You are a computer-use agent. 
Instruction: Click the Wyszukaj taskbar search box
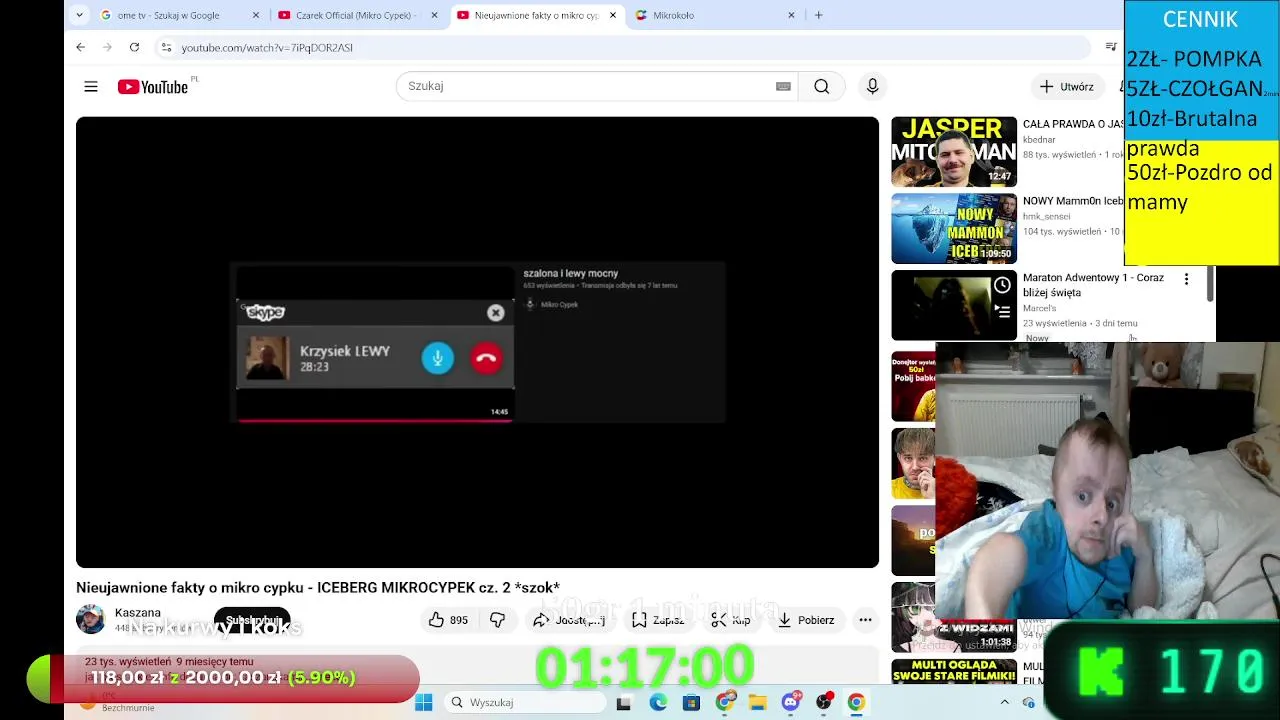pos(523,702)
